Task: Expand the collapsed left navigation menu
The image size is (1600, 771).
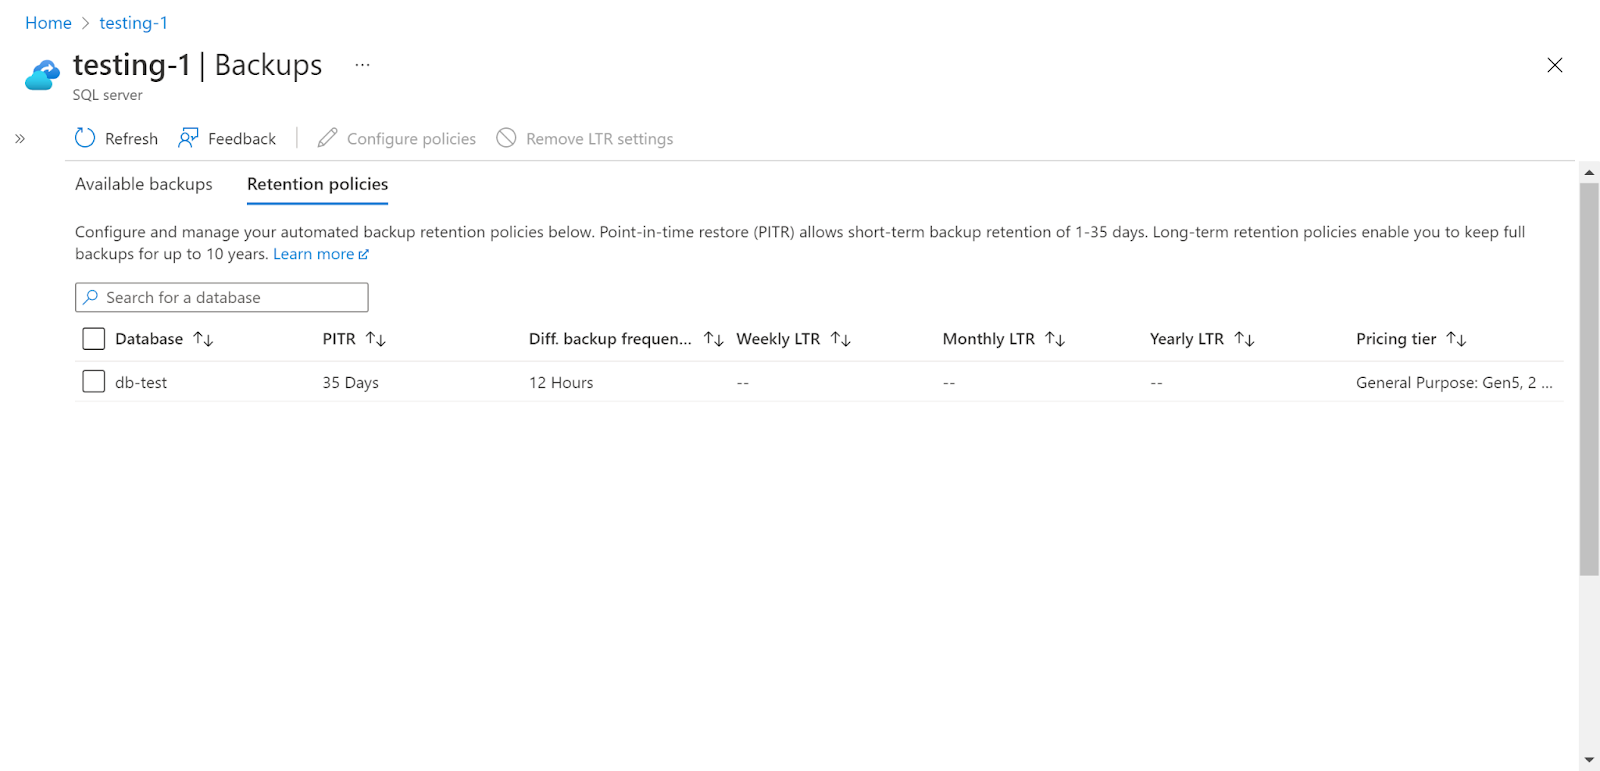Action: [x=20, y=139]
